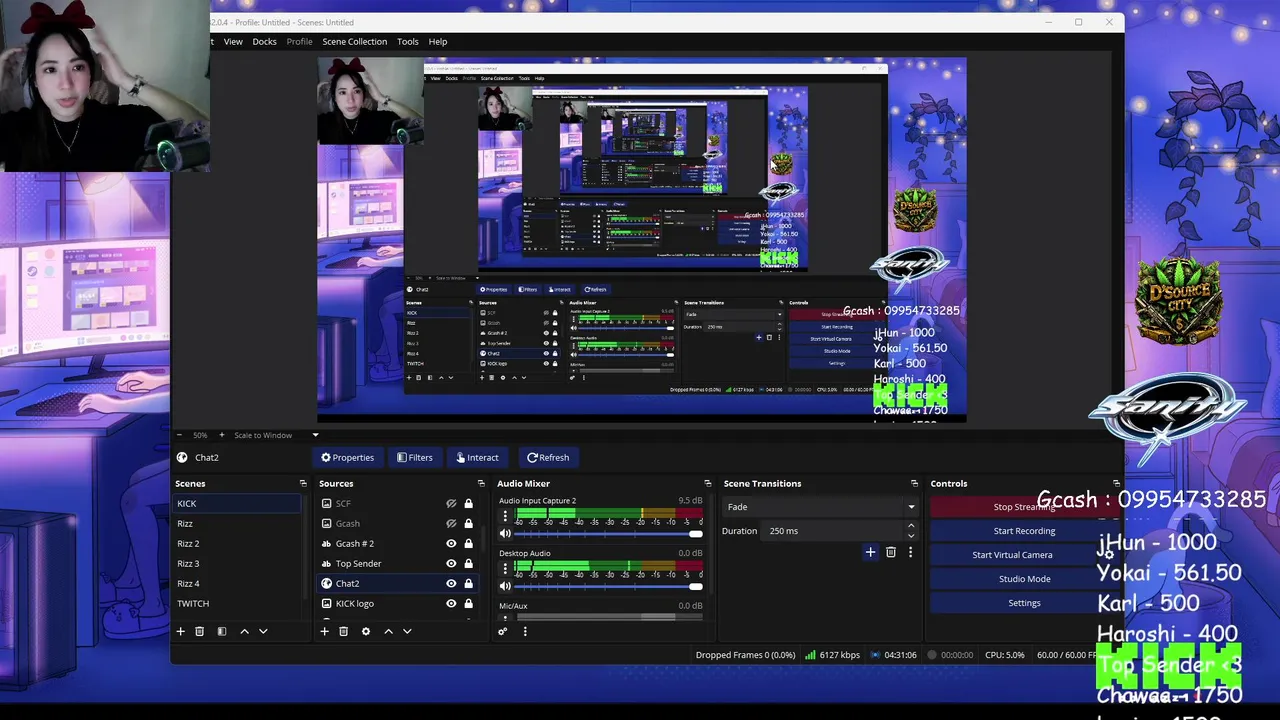The height and width of the screenshot is (720, 1280).
Task: Enable Studio Mode
Action: (x=1024, y=579)
